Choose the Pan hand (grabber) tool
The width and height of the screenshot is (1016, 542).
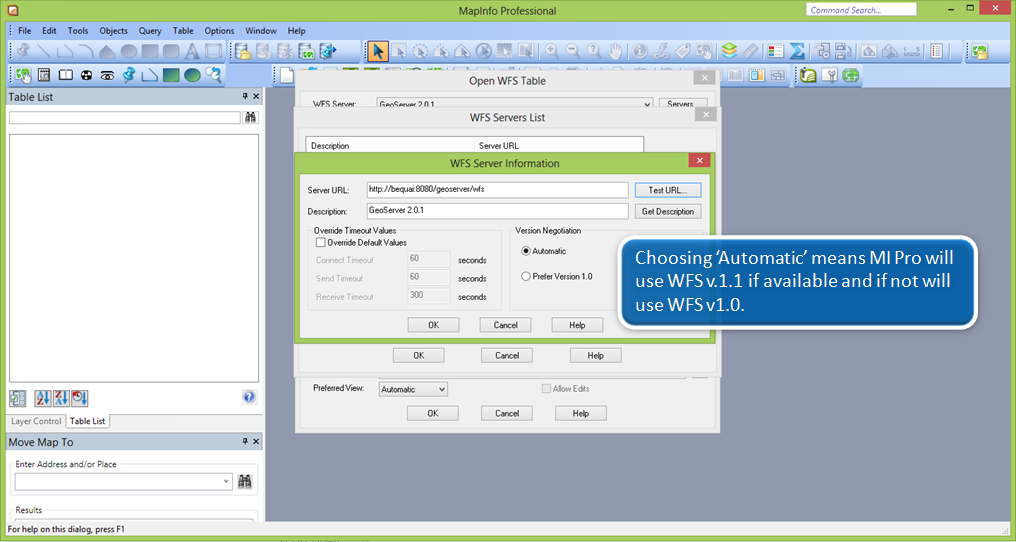pos(615,51)
